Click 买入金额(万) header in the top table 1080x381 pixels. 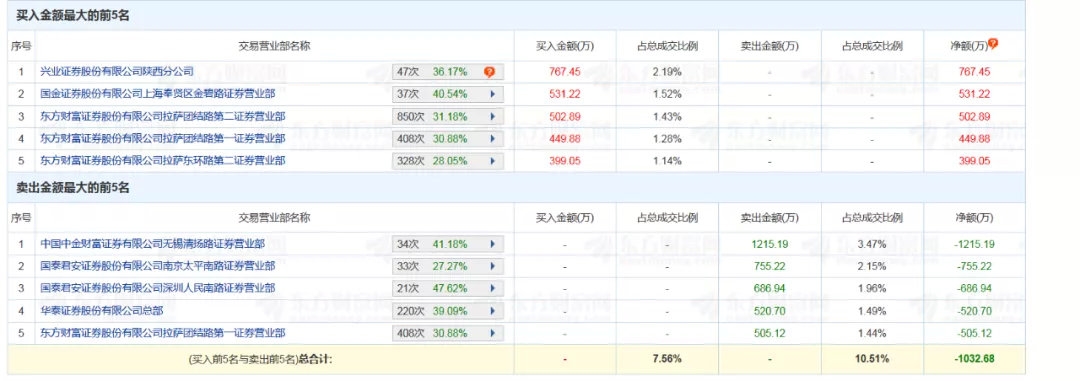[565, 46]
